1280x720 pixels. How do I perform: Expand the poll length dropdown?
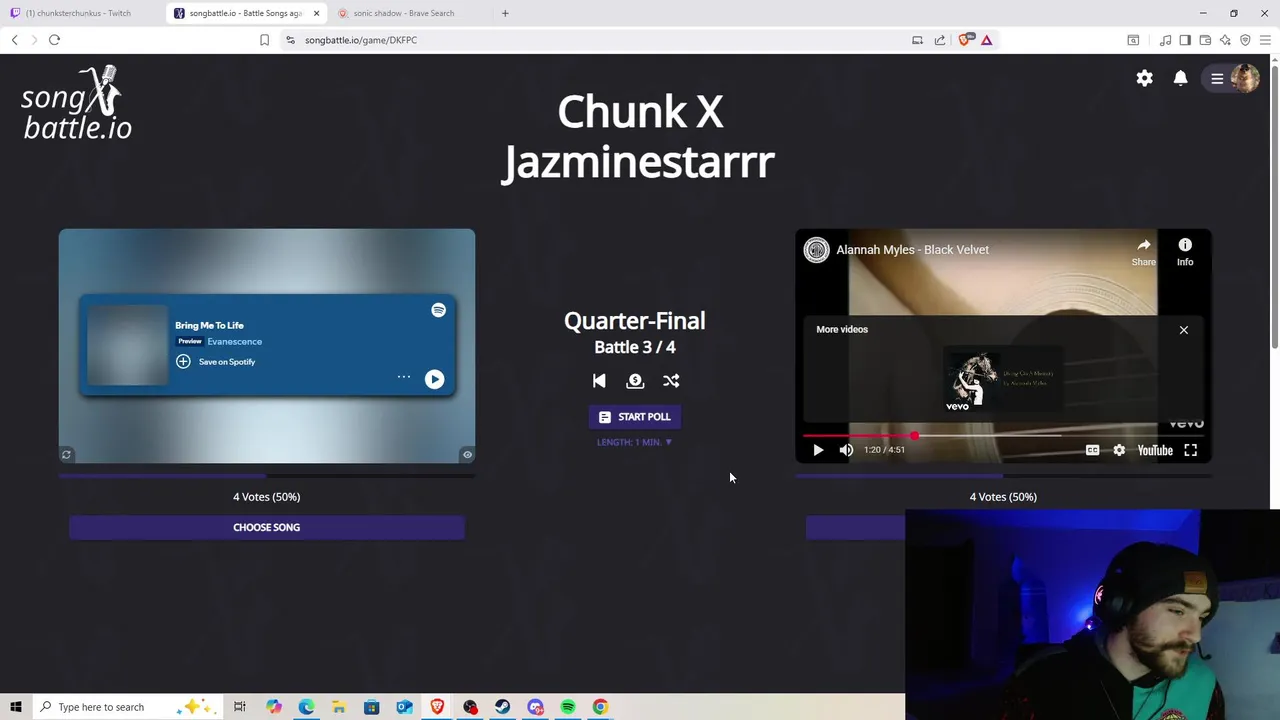click(635, 442)
